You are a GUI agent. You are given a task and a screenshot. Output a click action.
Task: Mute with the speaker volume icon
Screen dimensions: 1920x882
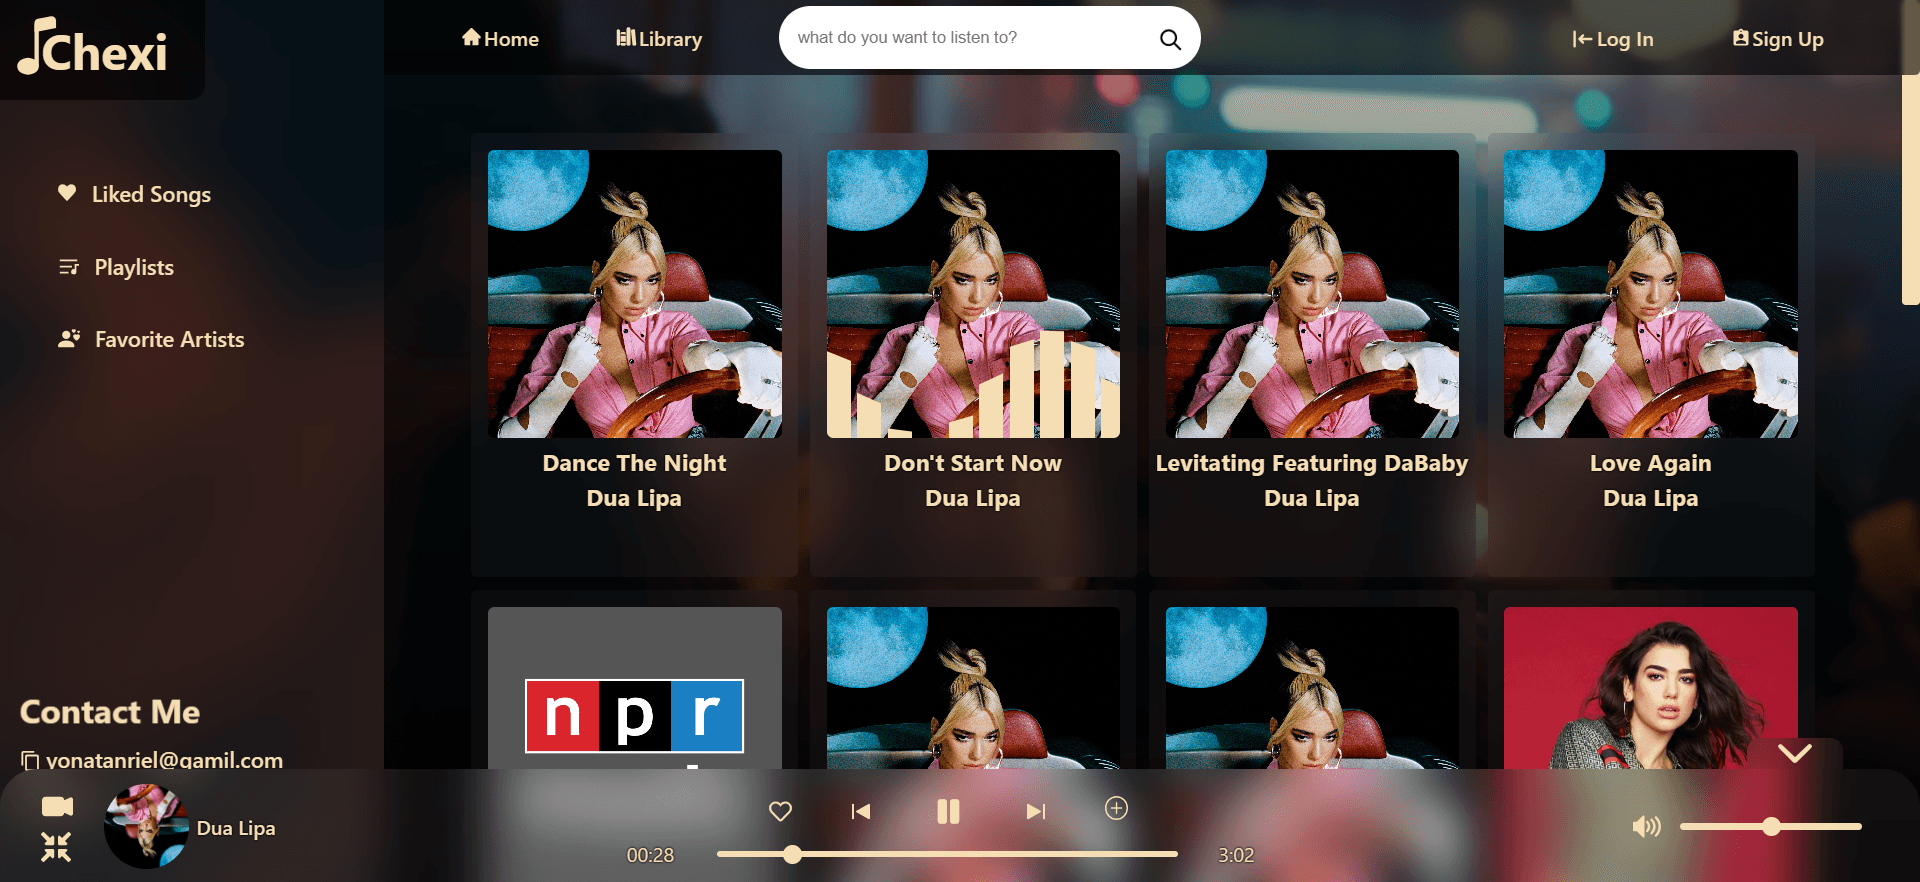pos(1646,826)
